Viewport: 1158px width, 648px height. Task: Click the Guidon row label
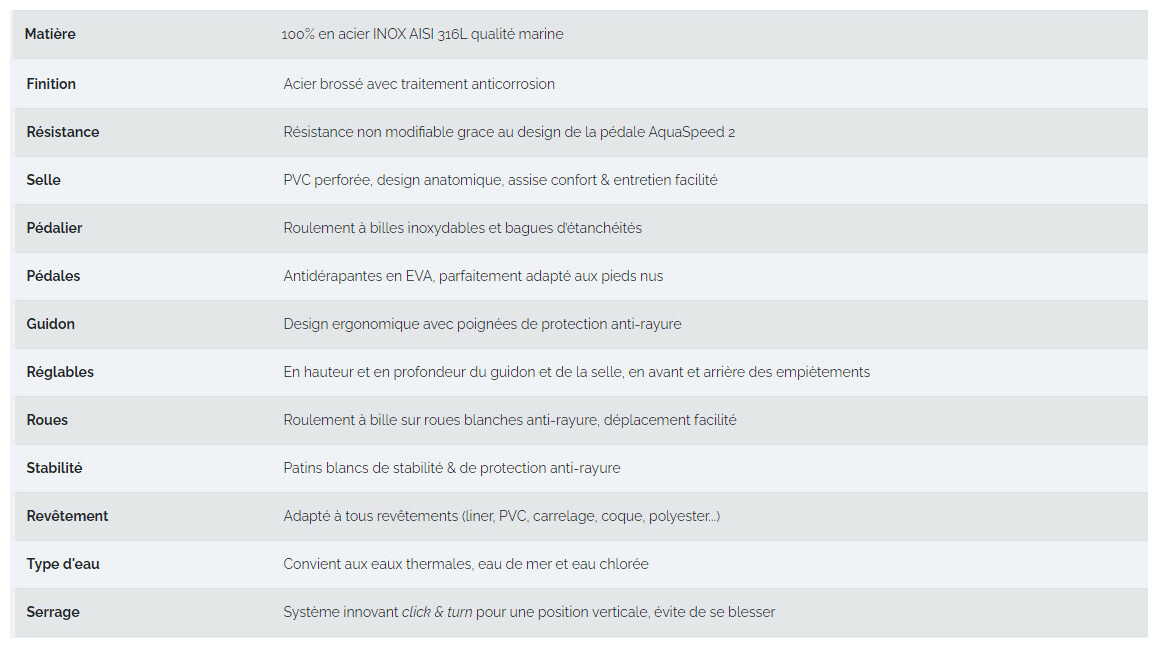50,324
